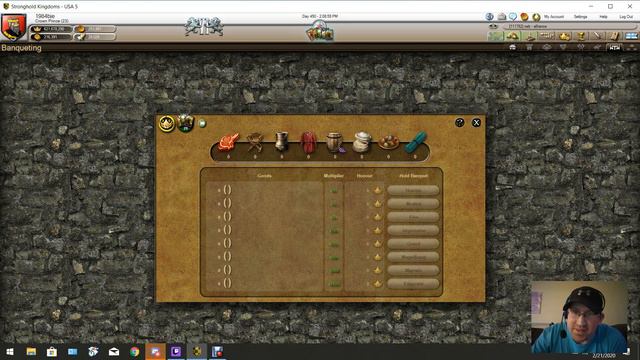The height and width of the screenshot is (360, 640).
Task: Click the faith points counter icon
Action: click(x=80, y=29)
